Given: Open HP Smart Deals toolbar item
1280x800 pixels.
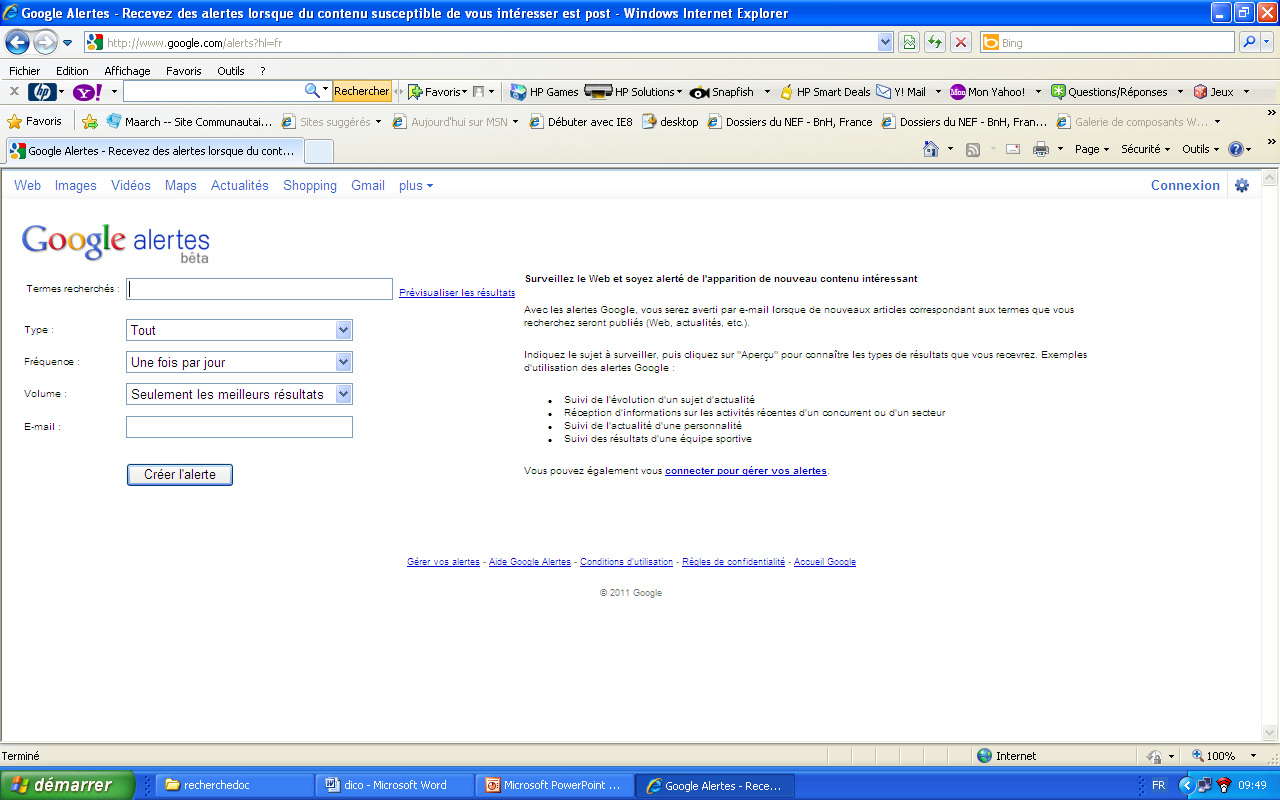Looking at the screenshot, I should 825,92.
